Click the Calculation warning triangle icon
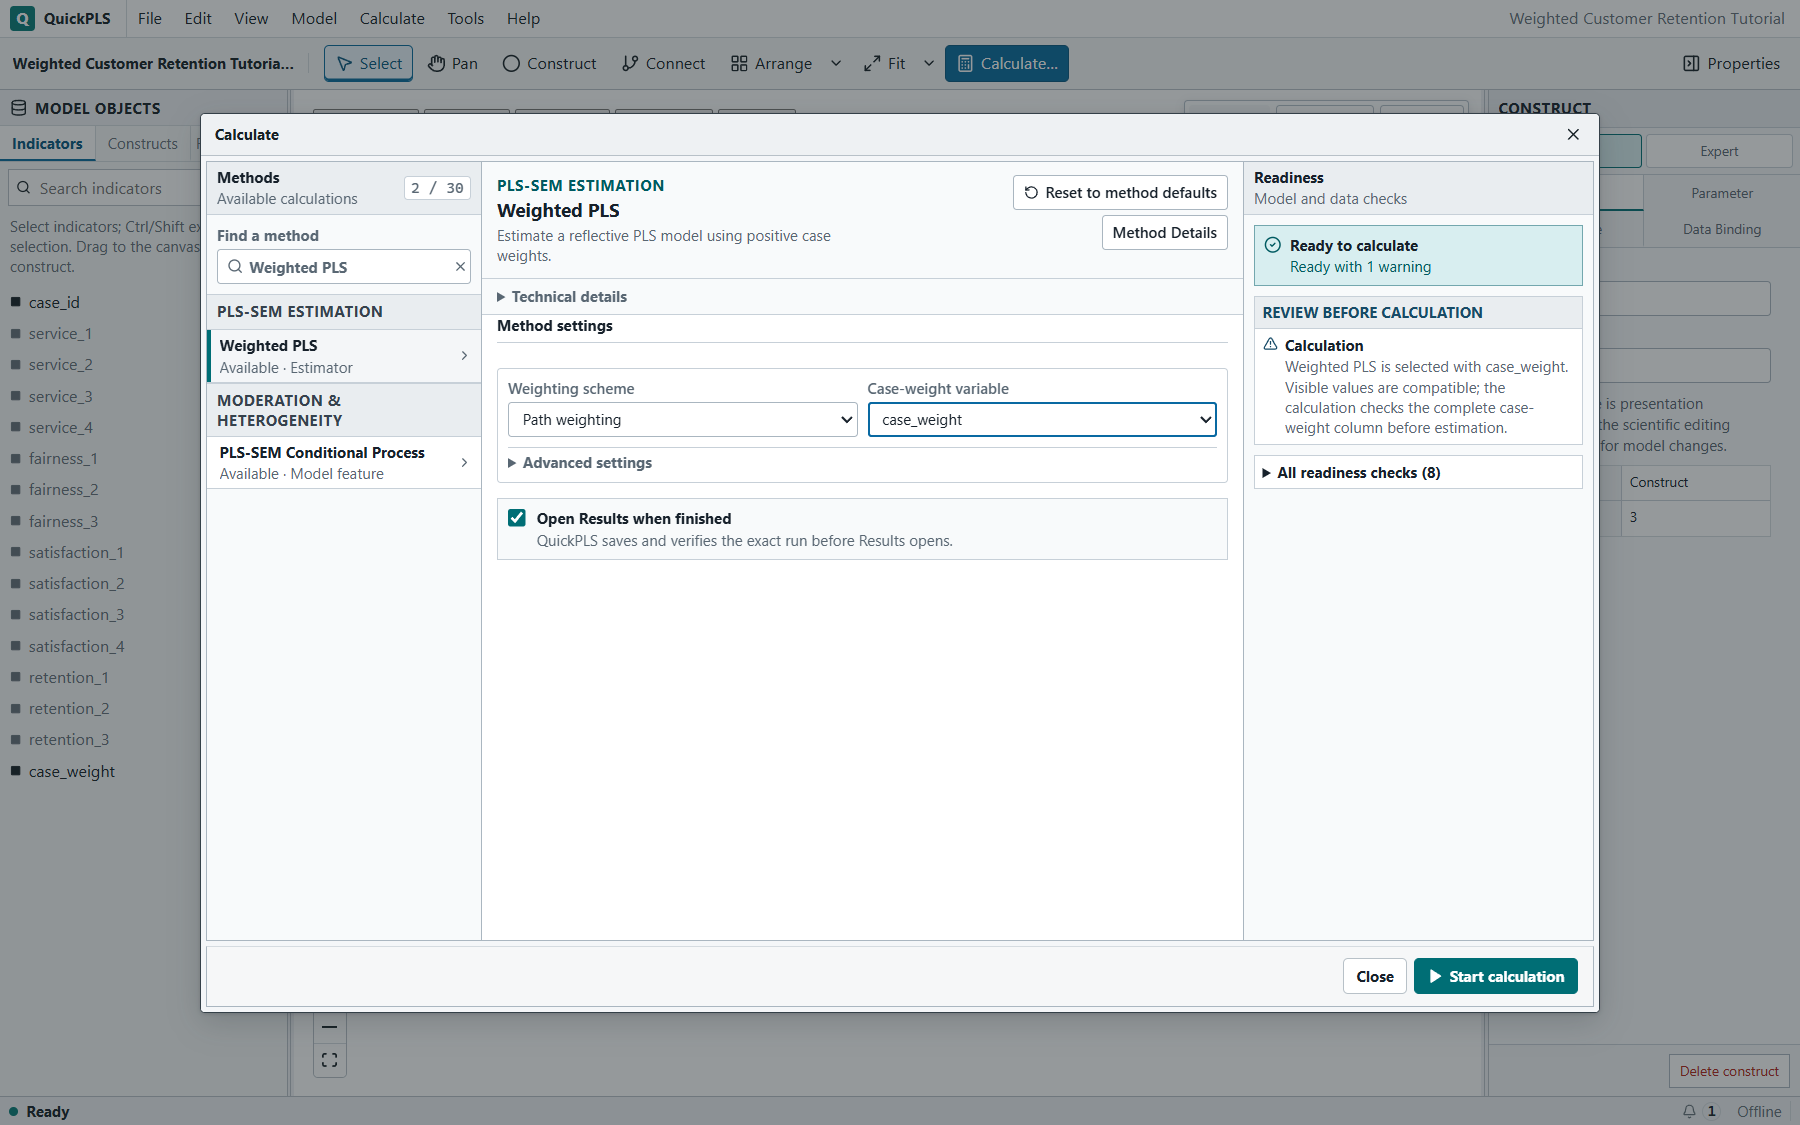1800x1125 pixels. (x=1270, y=344)
